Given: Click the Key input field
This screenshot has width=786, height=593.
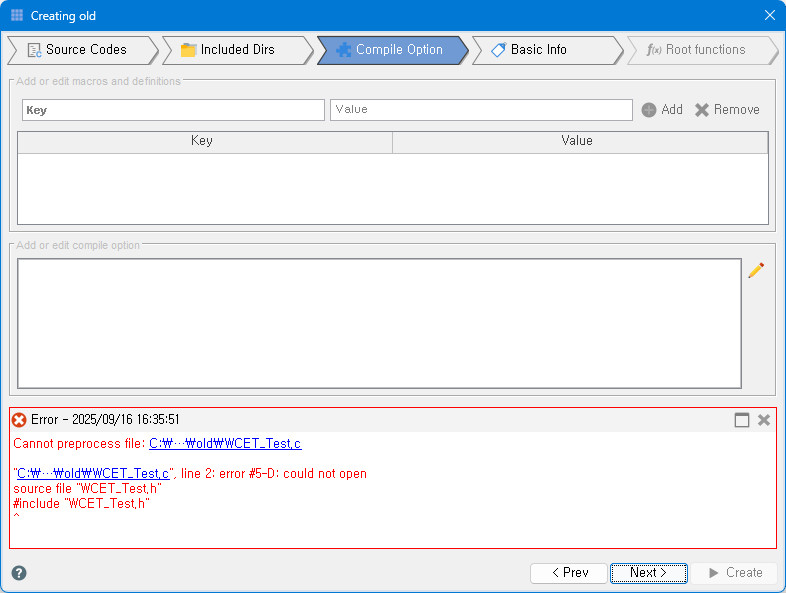Looking at the screenshot, I should tap(172, 110).
